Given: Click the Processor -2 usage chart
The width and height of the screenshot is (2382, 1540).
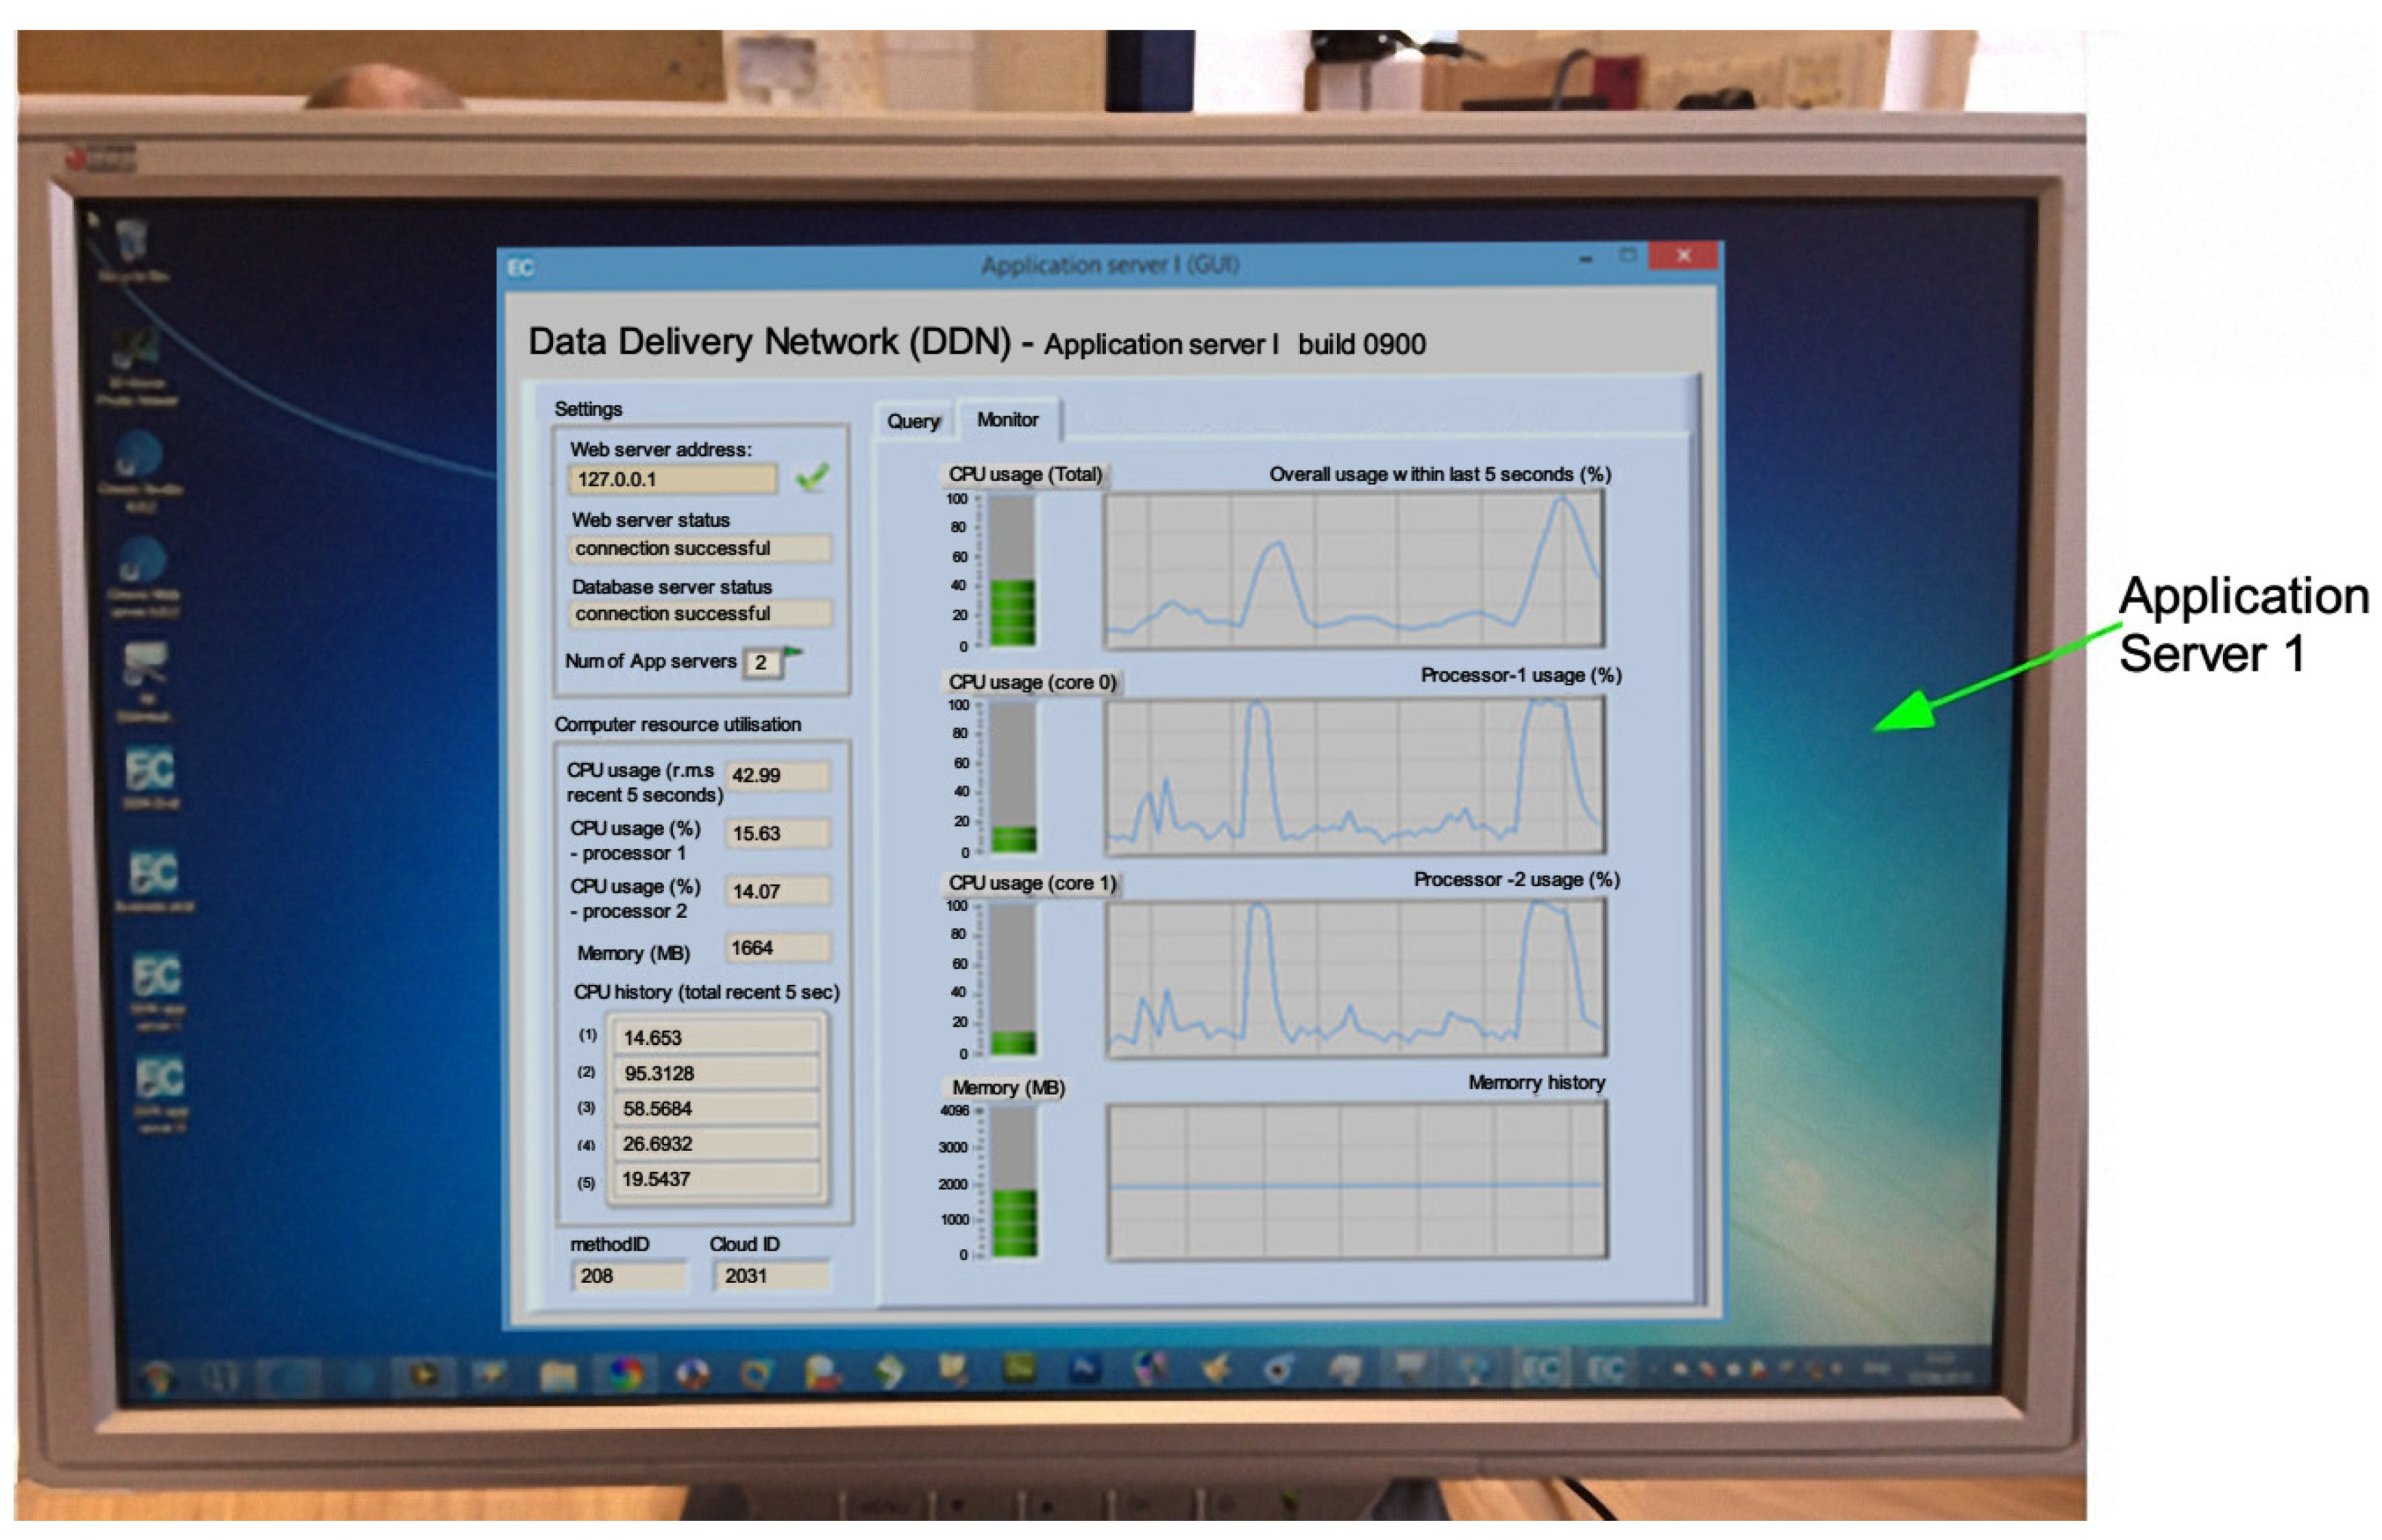Looking at the screenshot, I should (x=1356, y=978).
